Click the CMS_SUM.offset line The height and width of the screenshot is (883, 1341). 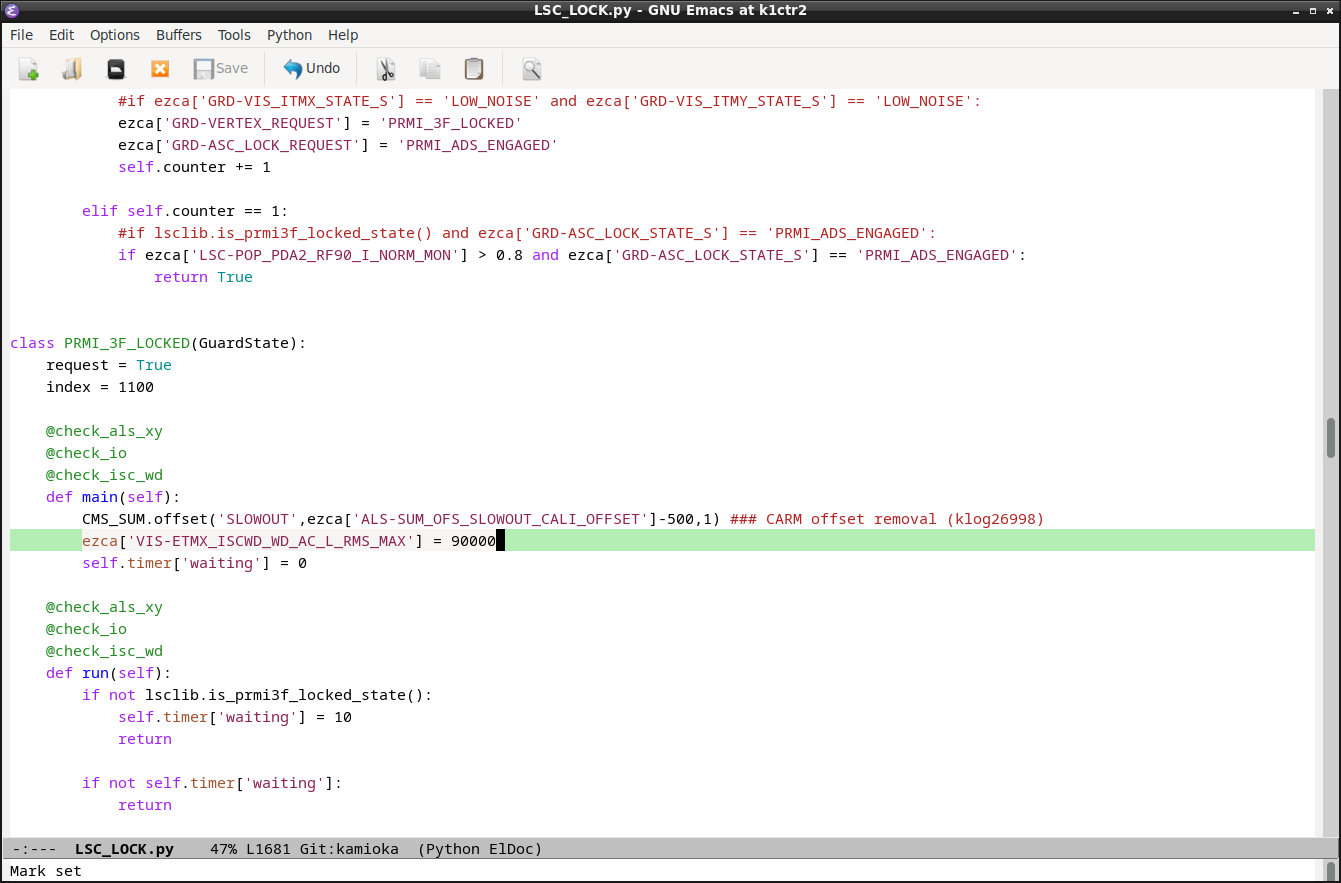[x=563, y=519]
